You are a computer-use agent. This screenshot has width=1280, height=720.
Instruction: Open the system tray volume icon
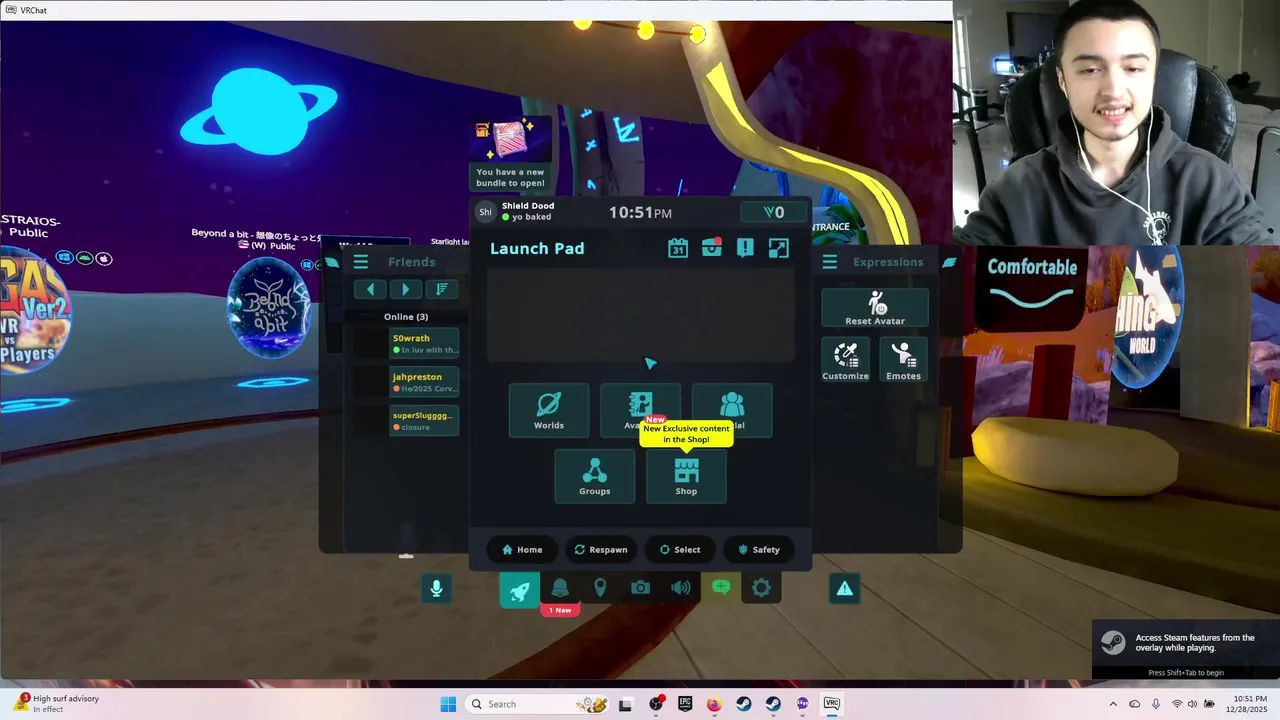click(x=1191, y=704)
